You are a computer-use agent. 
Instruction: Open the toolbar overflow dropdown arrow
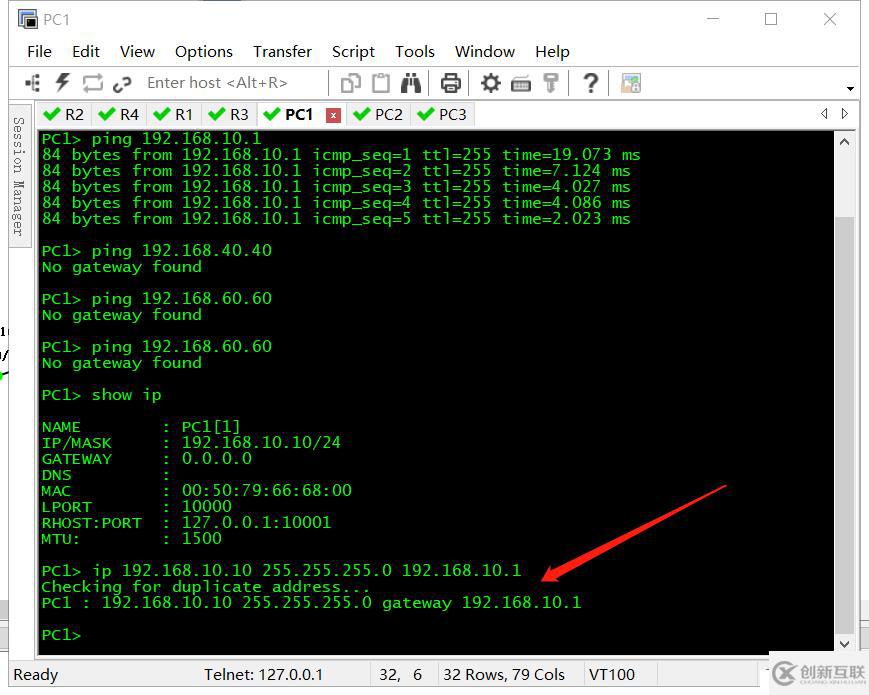pyautogui.click(x=850, y=89)
